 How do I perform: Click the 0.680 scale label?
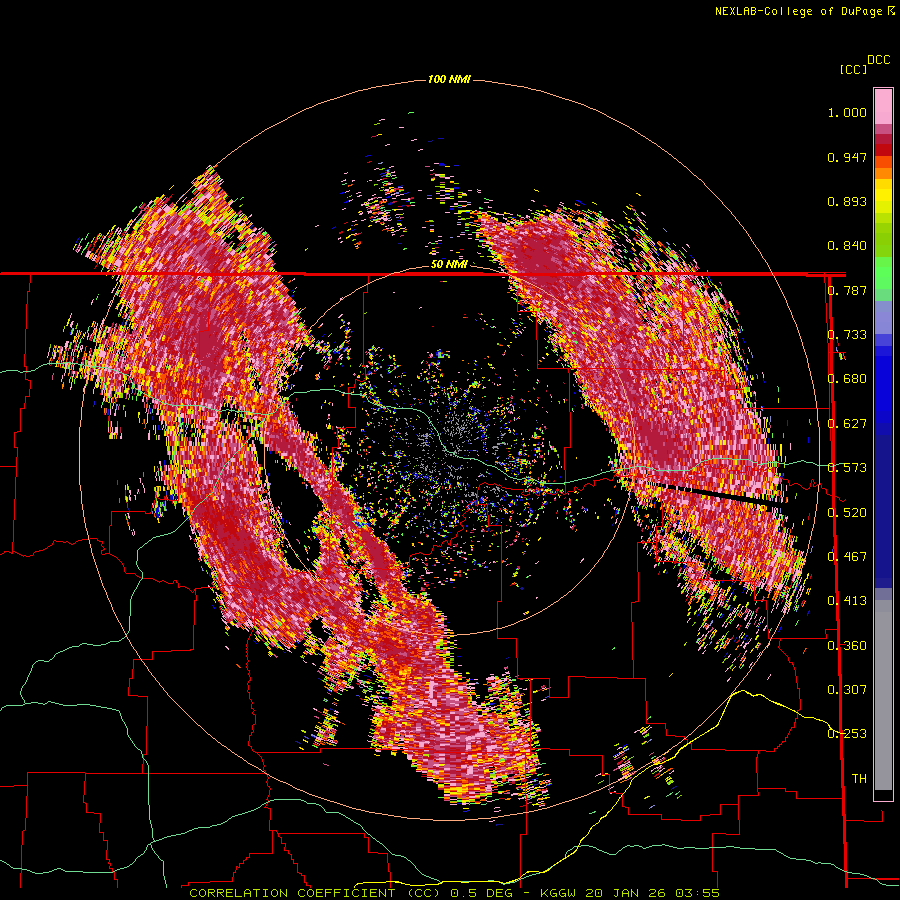tap(847, 379)
